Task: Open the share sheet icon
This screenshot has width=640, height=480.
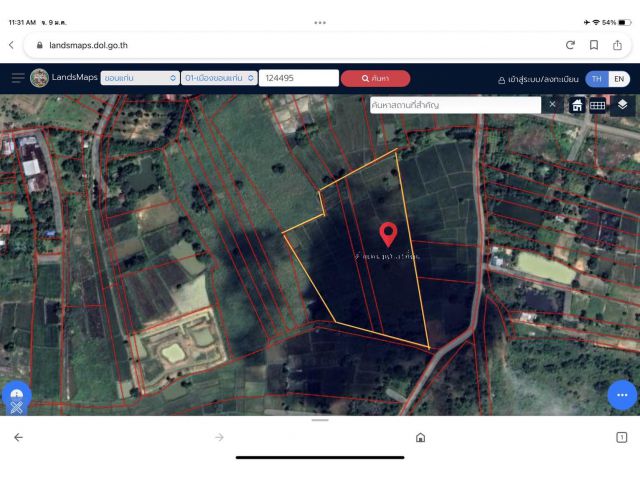Action: pos(617,45)
